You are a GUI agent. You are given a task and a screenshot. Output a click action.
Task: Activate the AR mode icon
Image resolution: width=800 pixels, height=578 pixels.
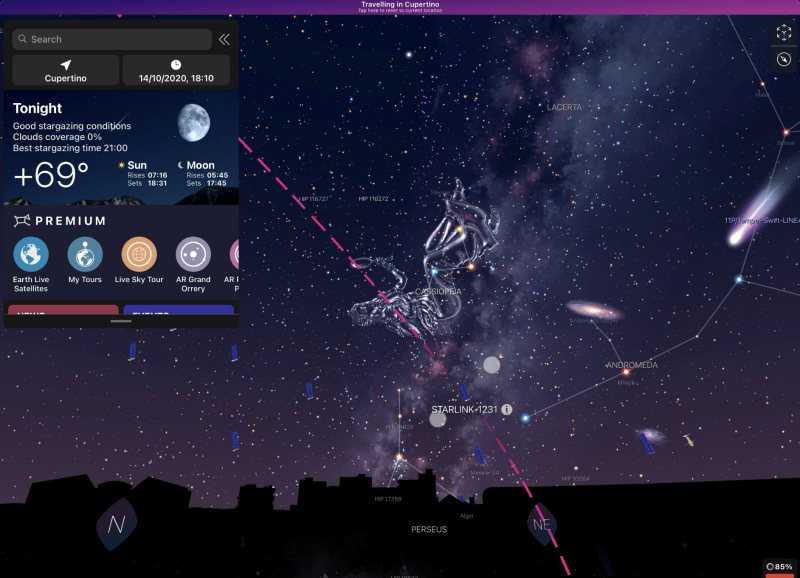784,33
